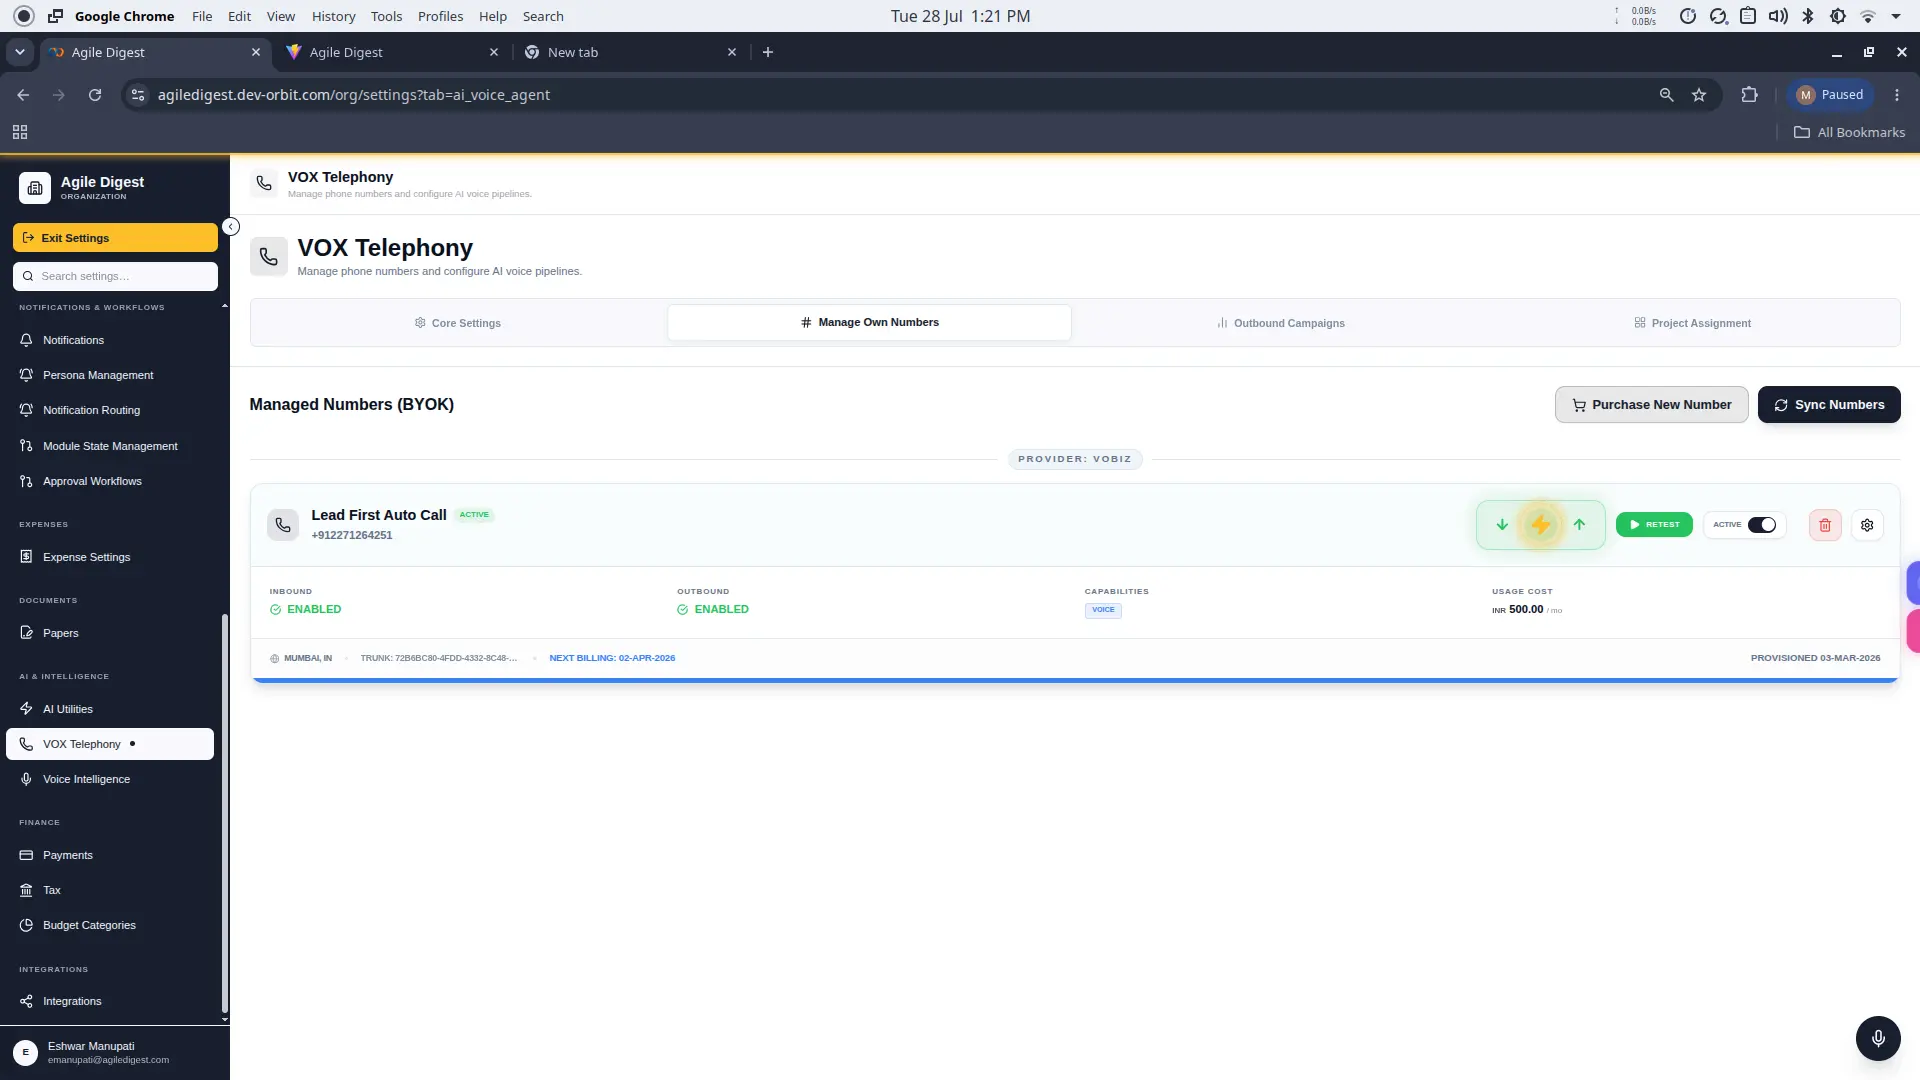Open the apps grid in bookmarks bar

[20, 132]
